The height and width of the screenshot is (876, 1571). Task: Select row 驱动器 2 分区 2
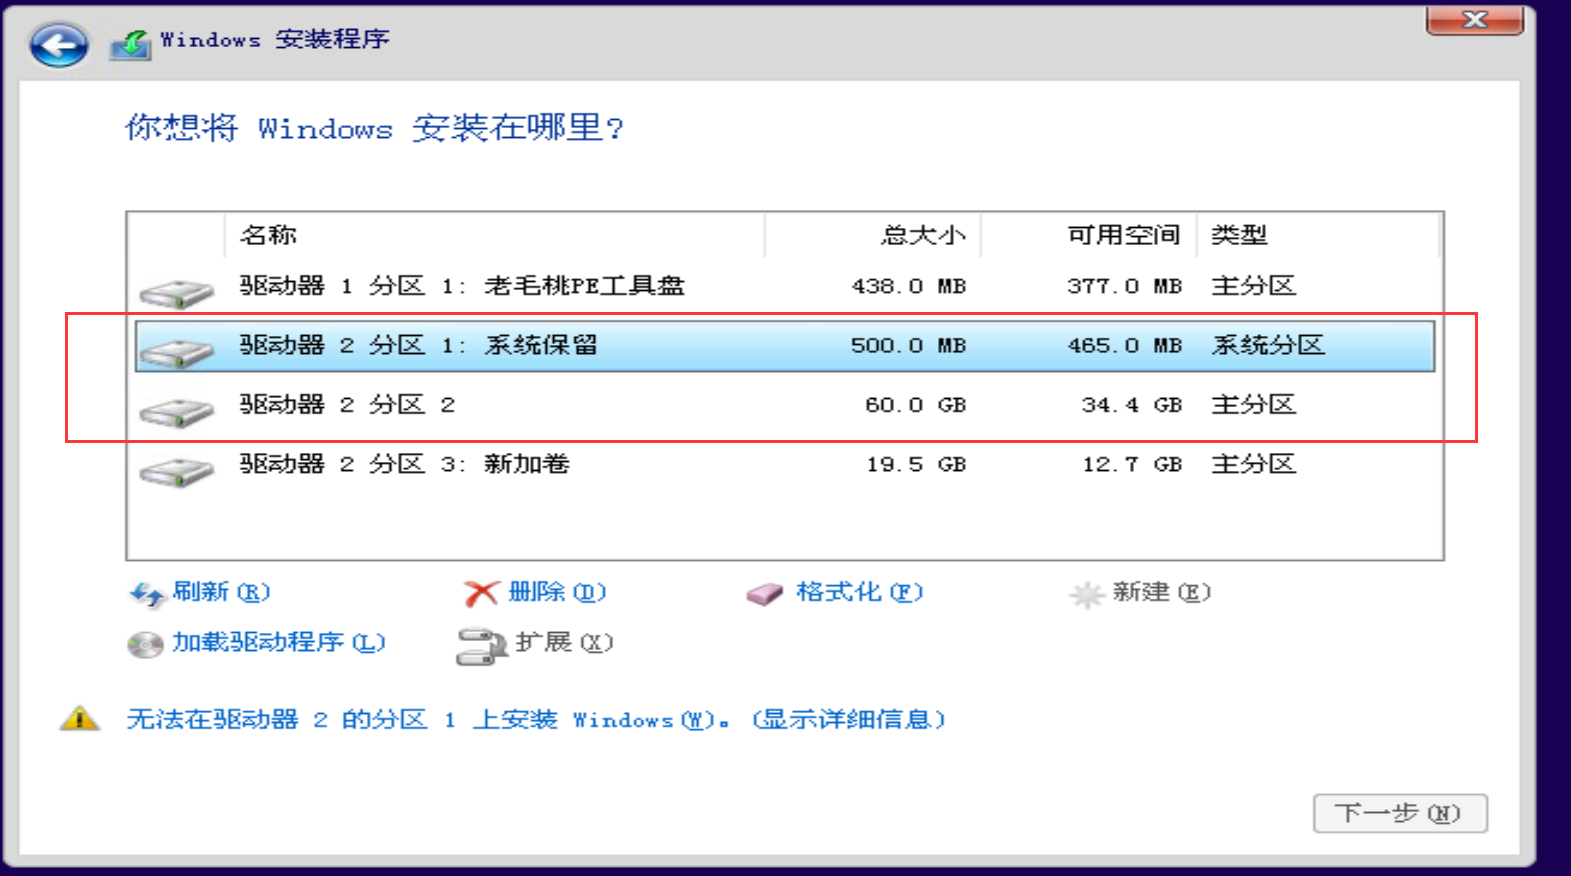785,405
